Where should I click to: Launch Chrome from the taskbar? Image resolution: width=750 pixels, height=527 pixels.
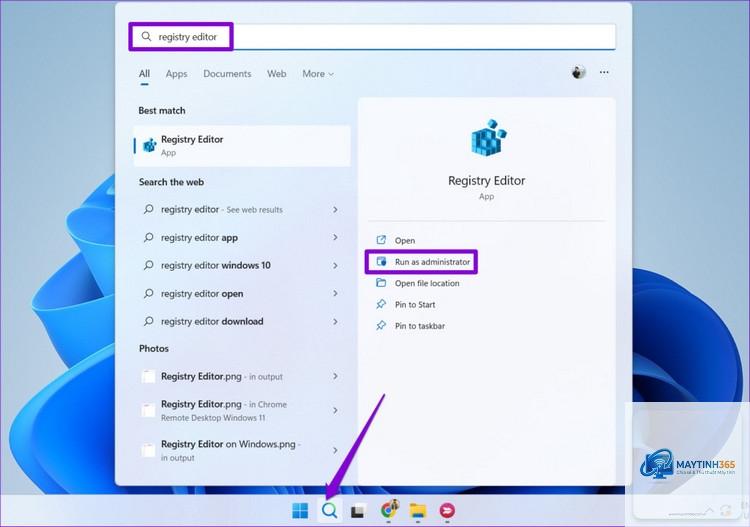pyautogui.click(x=389, y=510)
